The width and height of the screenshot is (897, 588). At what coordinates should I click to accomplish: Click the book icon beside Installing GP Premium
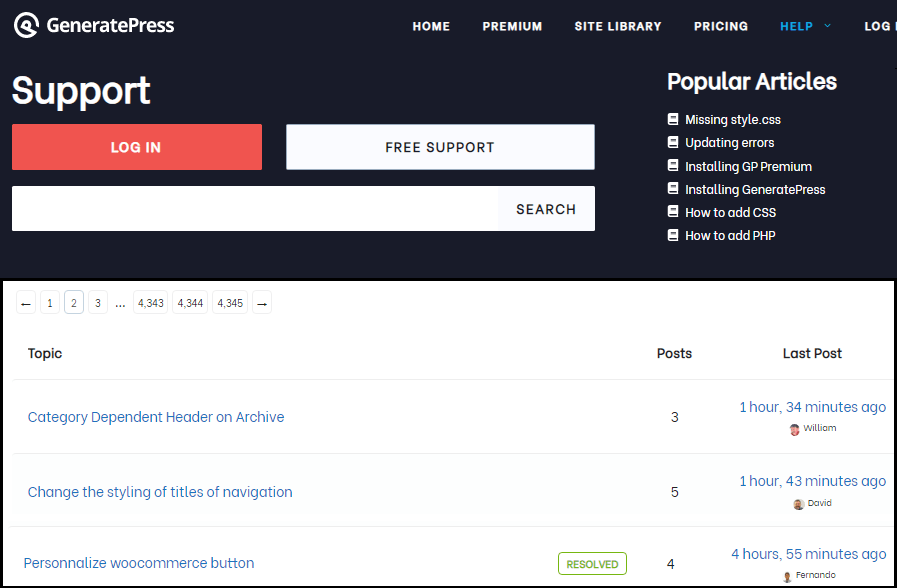pos(673,166)
